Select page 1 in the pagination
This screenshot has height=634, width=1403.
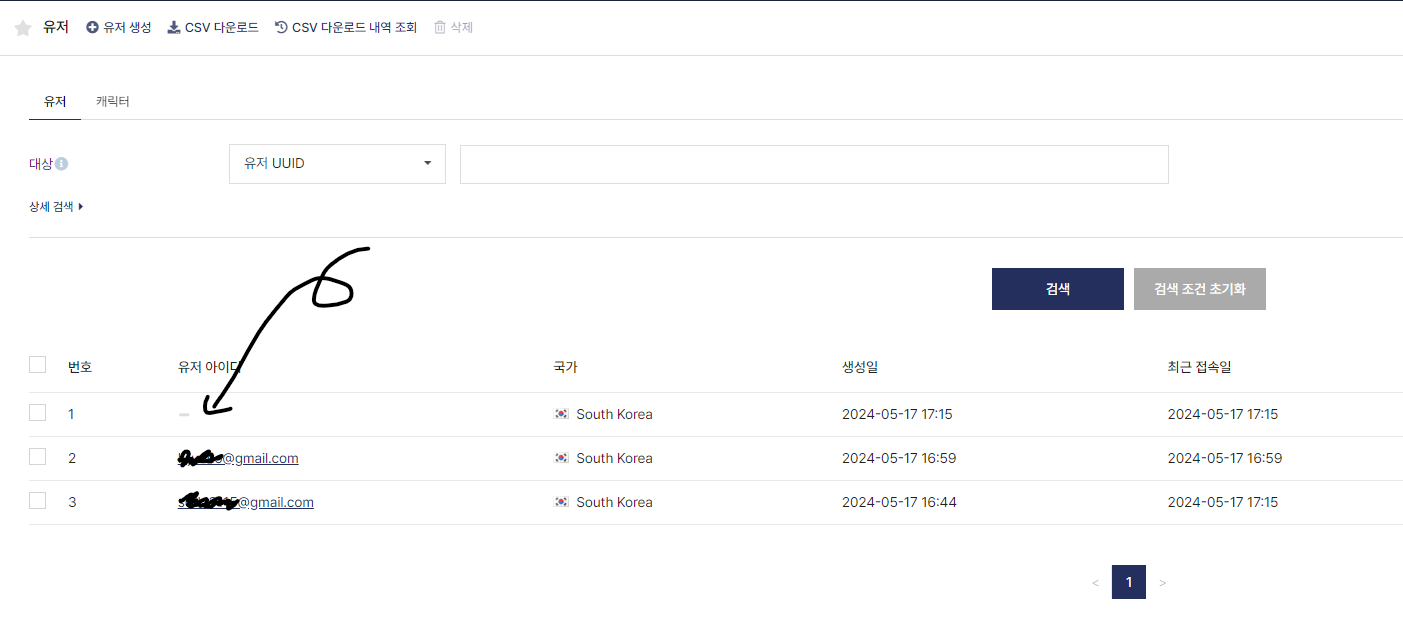coord(1129,582)
